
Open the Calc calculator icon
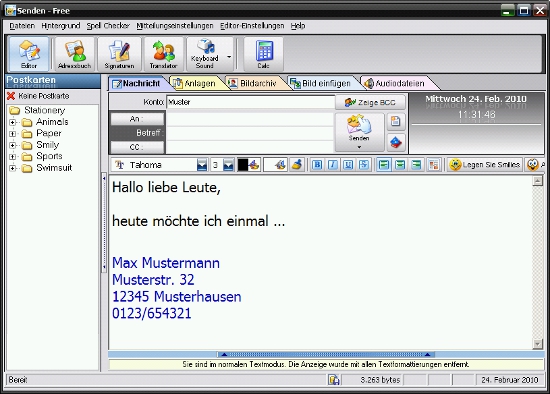[x=263, y=54]
